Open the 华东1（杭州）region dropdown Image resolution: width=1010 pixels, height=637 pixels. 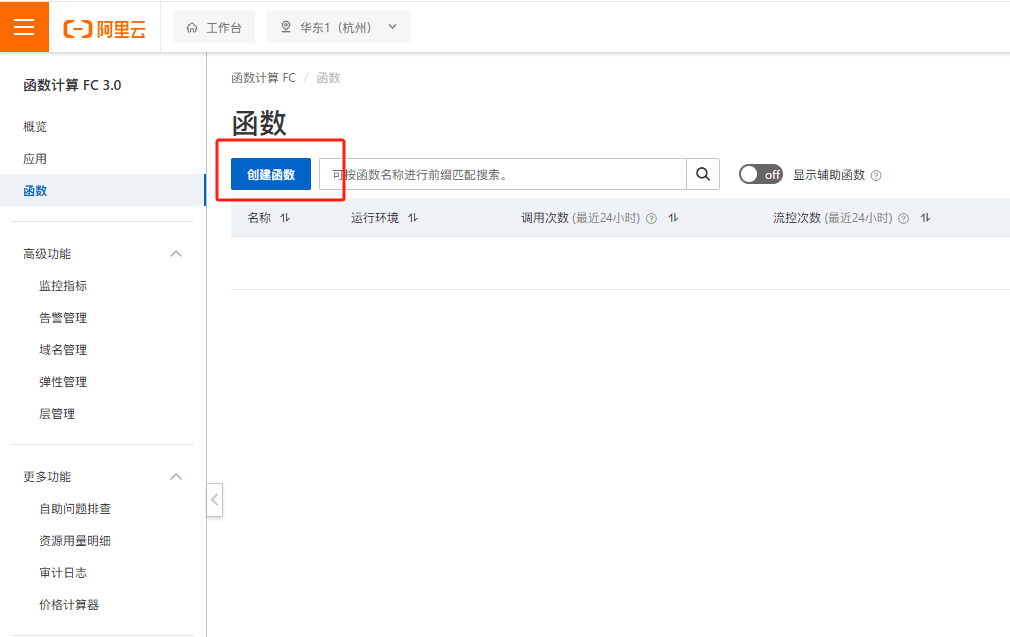[x=339, y=27]
